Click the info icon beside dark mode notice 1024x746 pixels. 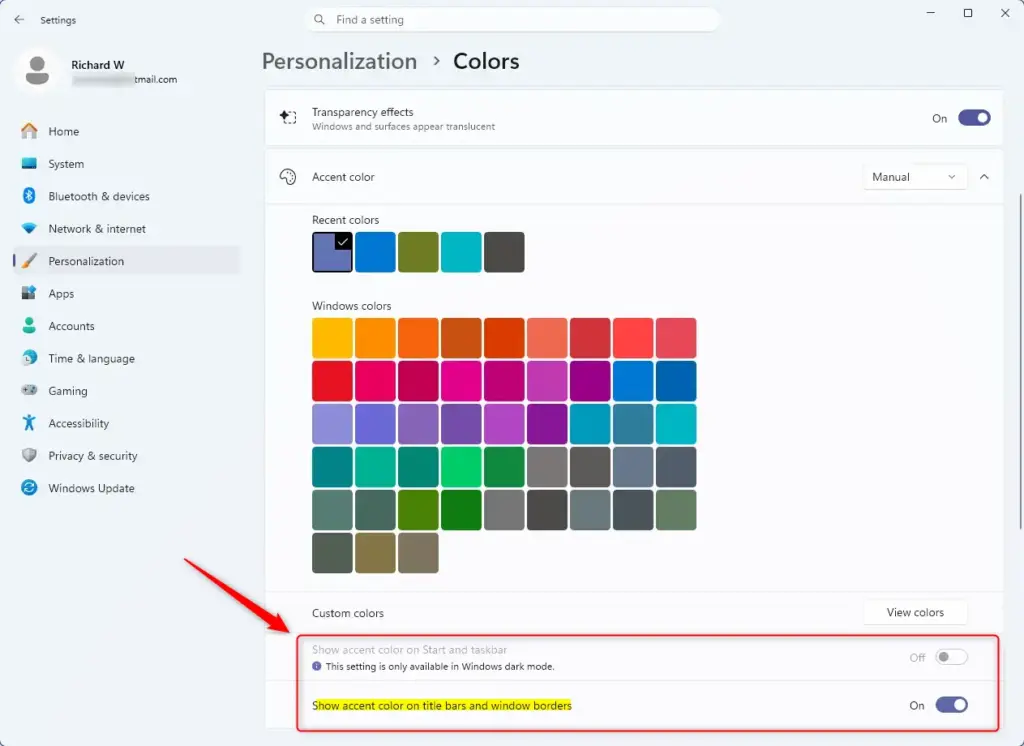click(x=317, y=666)
